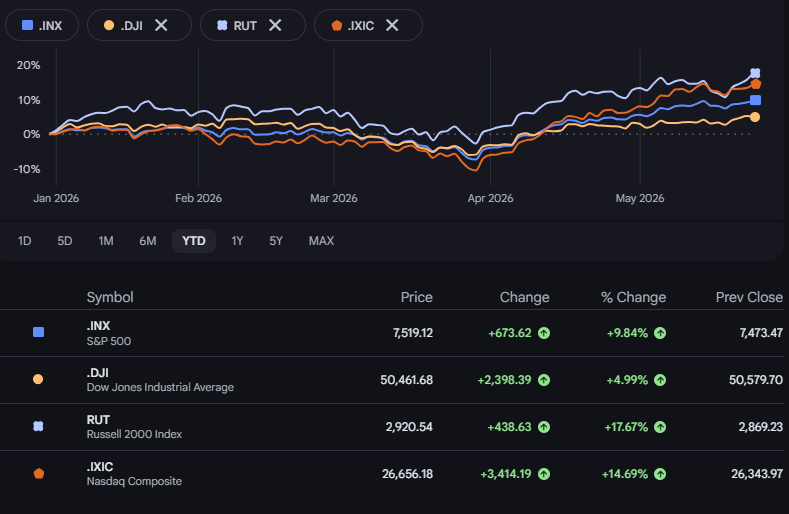Screen dimensions: 789x514
Task: Click the .DJI chip label
Action: pyautogui.click(x=132, y=26)
